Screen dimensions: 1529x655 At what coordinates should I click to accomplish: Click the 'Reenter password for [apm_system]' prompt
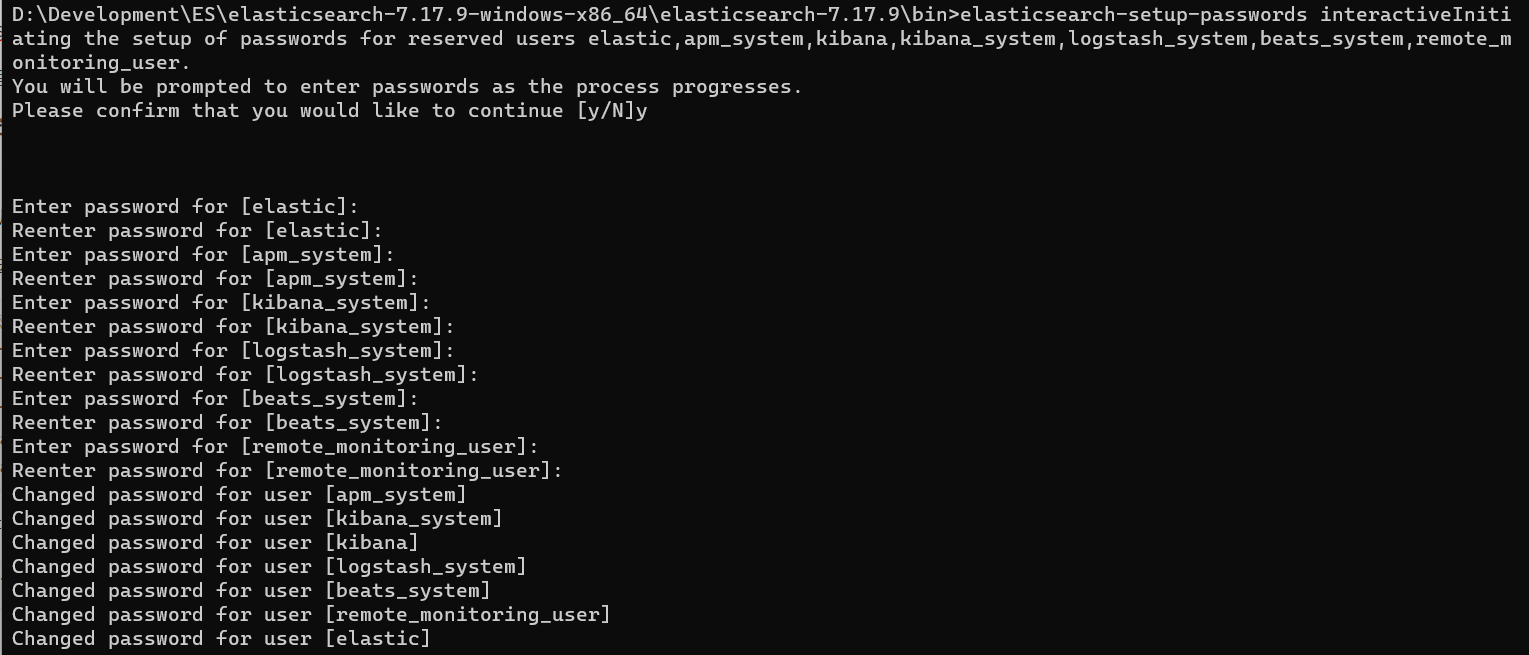coord(215,279)
